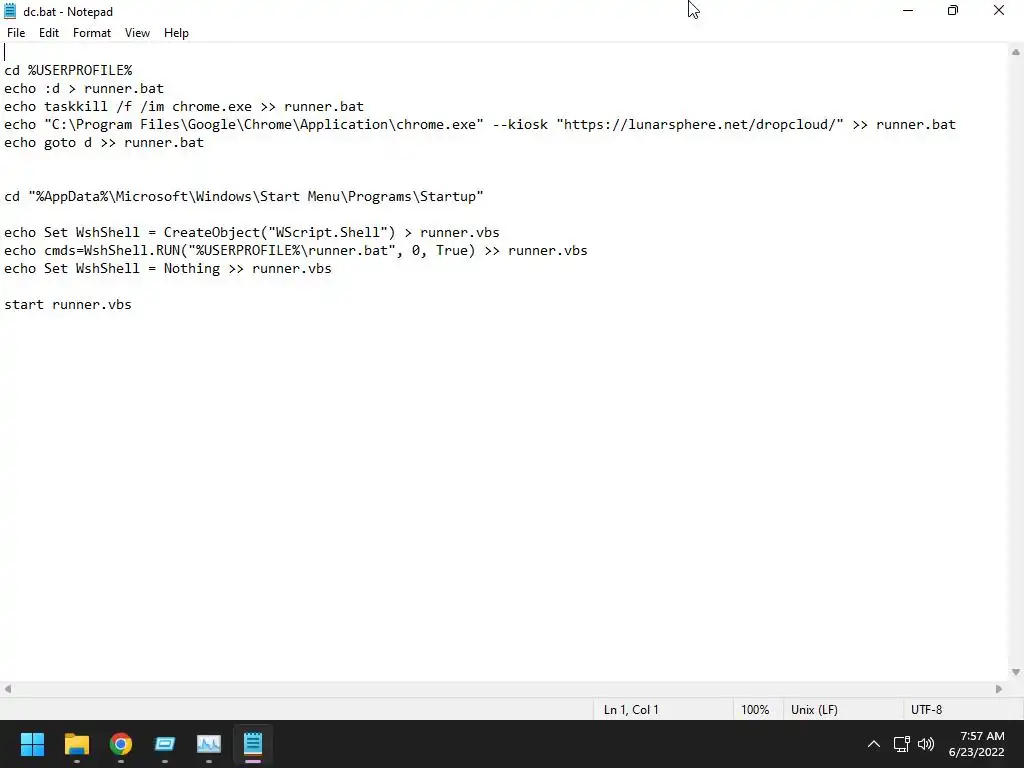Viewport: 1024px width, 768px height.
Task: Restore down the Notepad window
Action: [953, 10]
